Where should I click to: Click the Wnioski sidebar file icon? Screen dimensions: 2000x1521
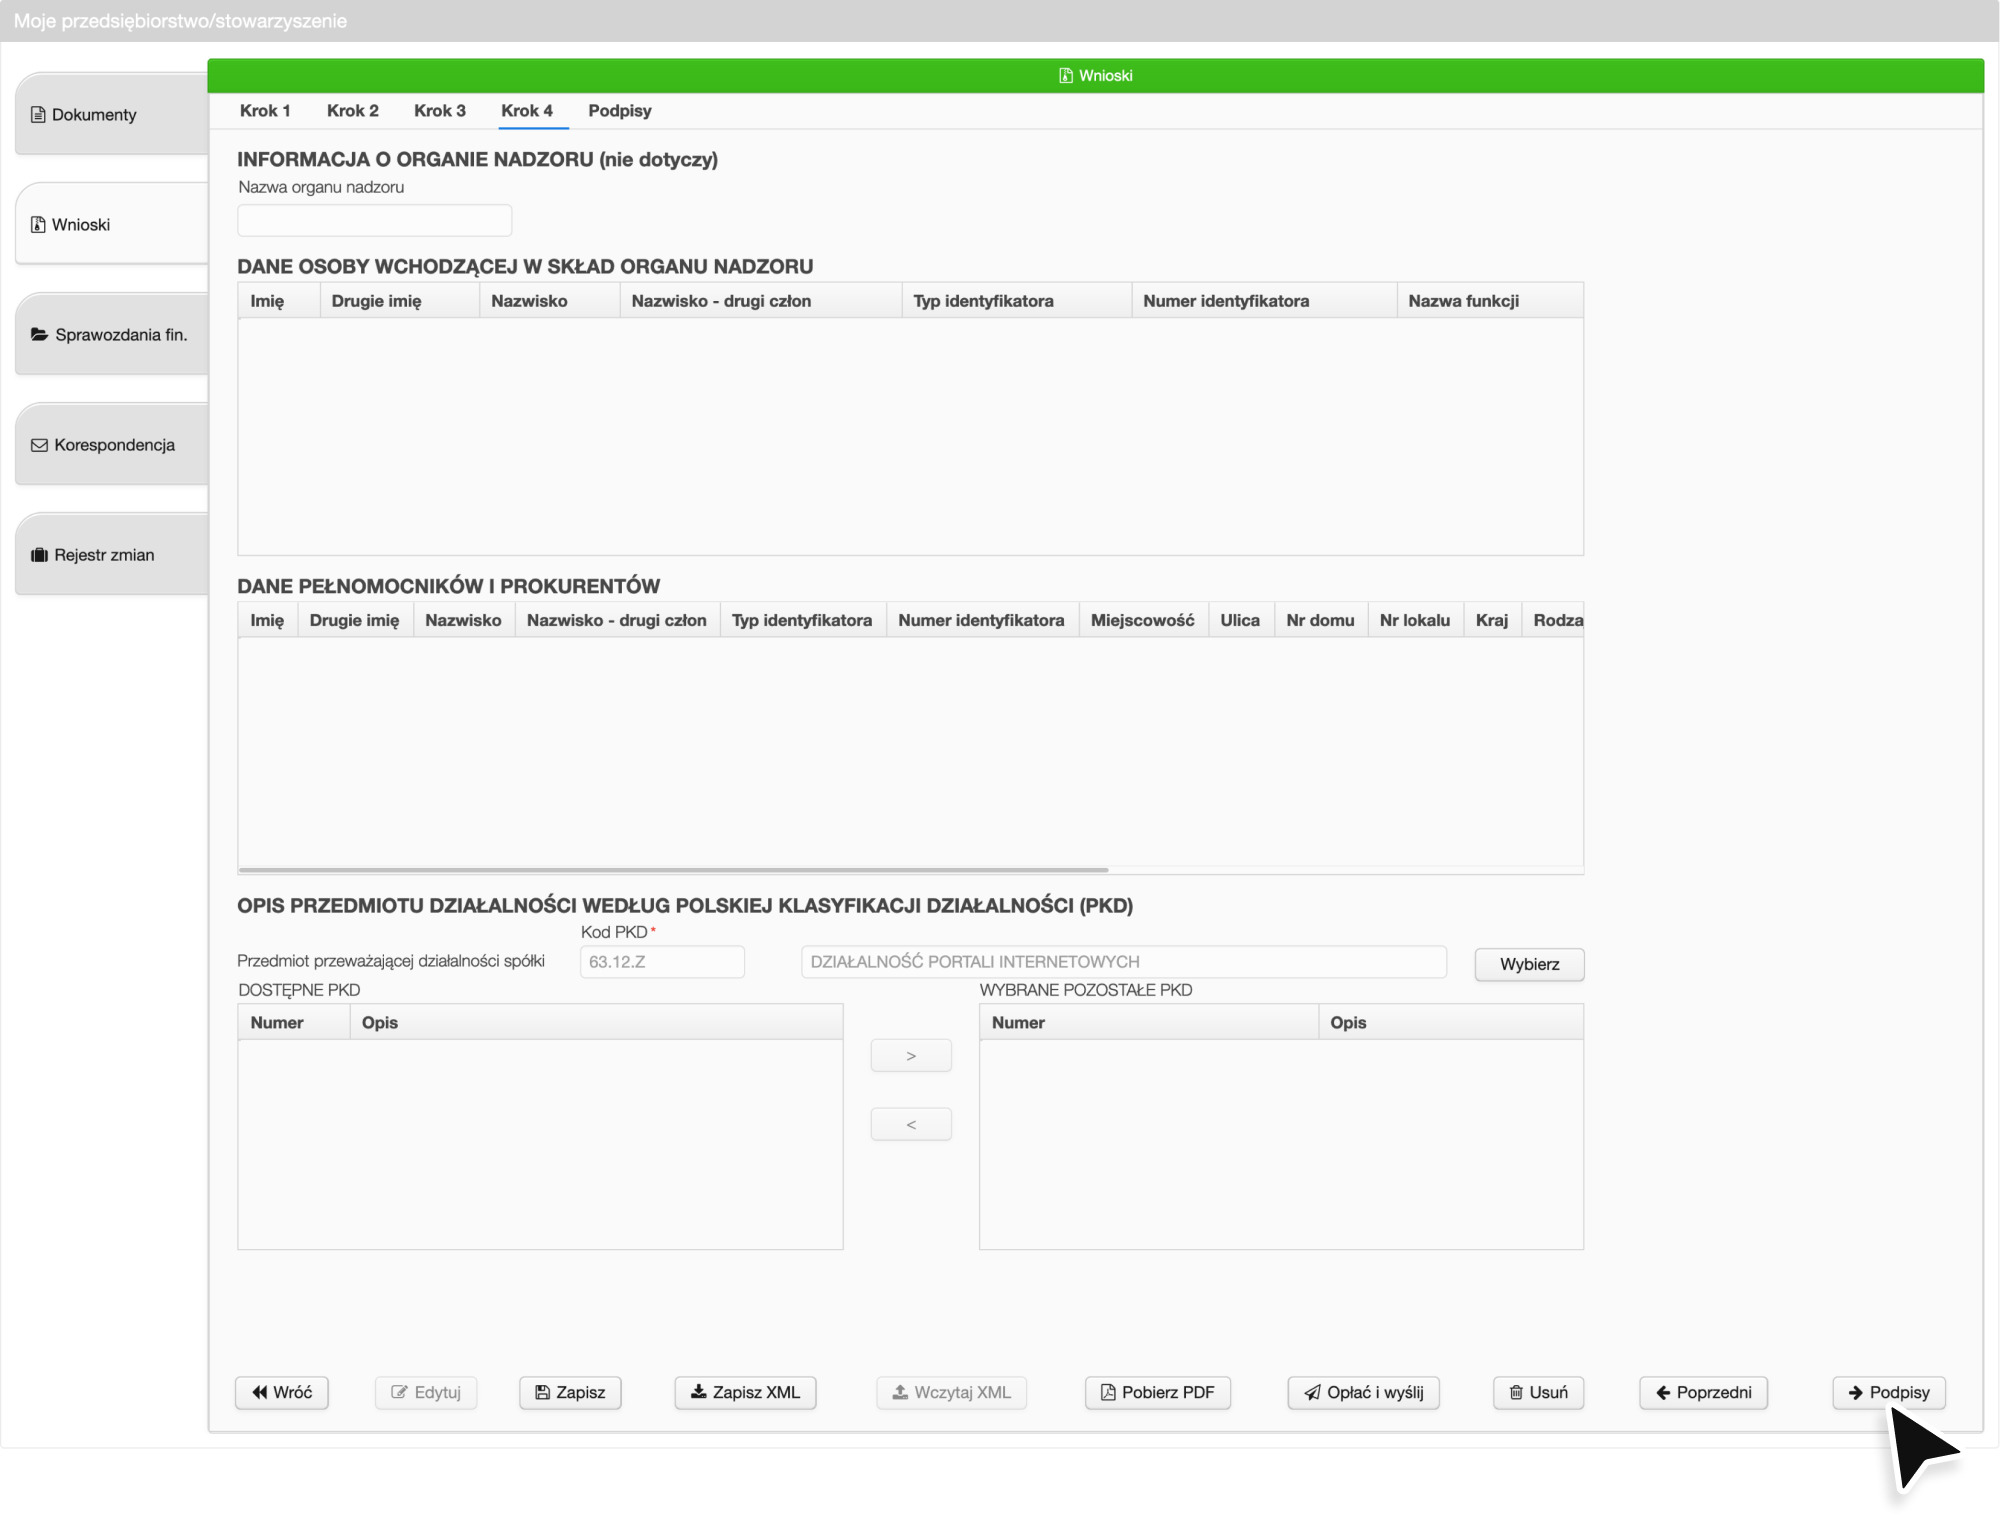pos(38,225)
